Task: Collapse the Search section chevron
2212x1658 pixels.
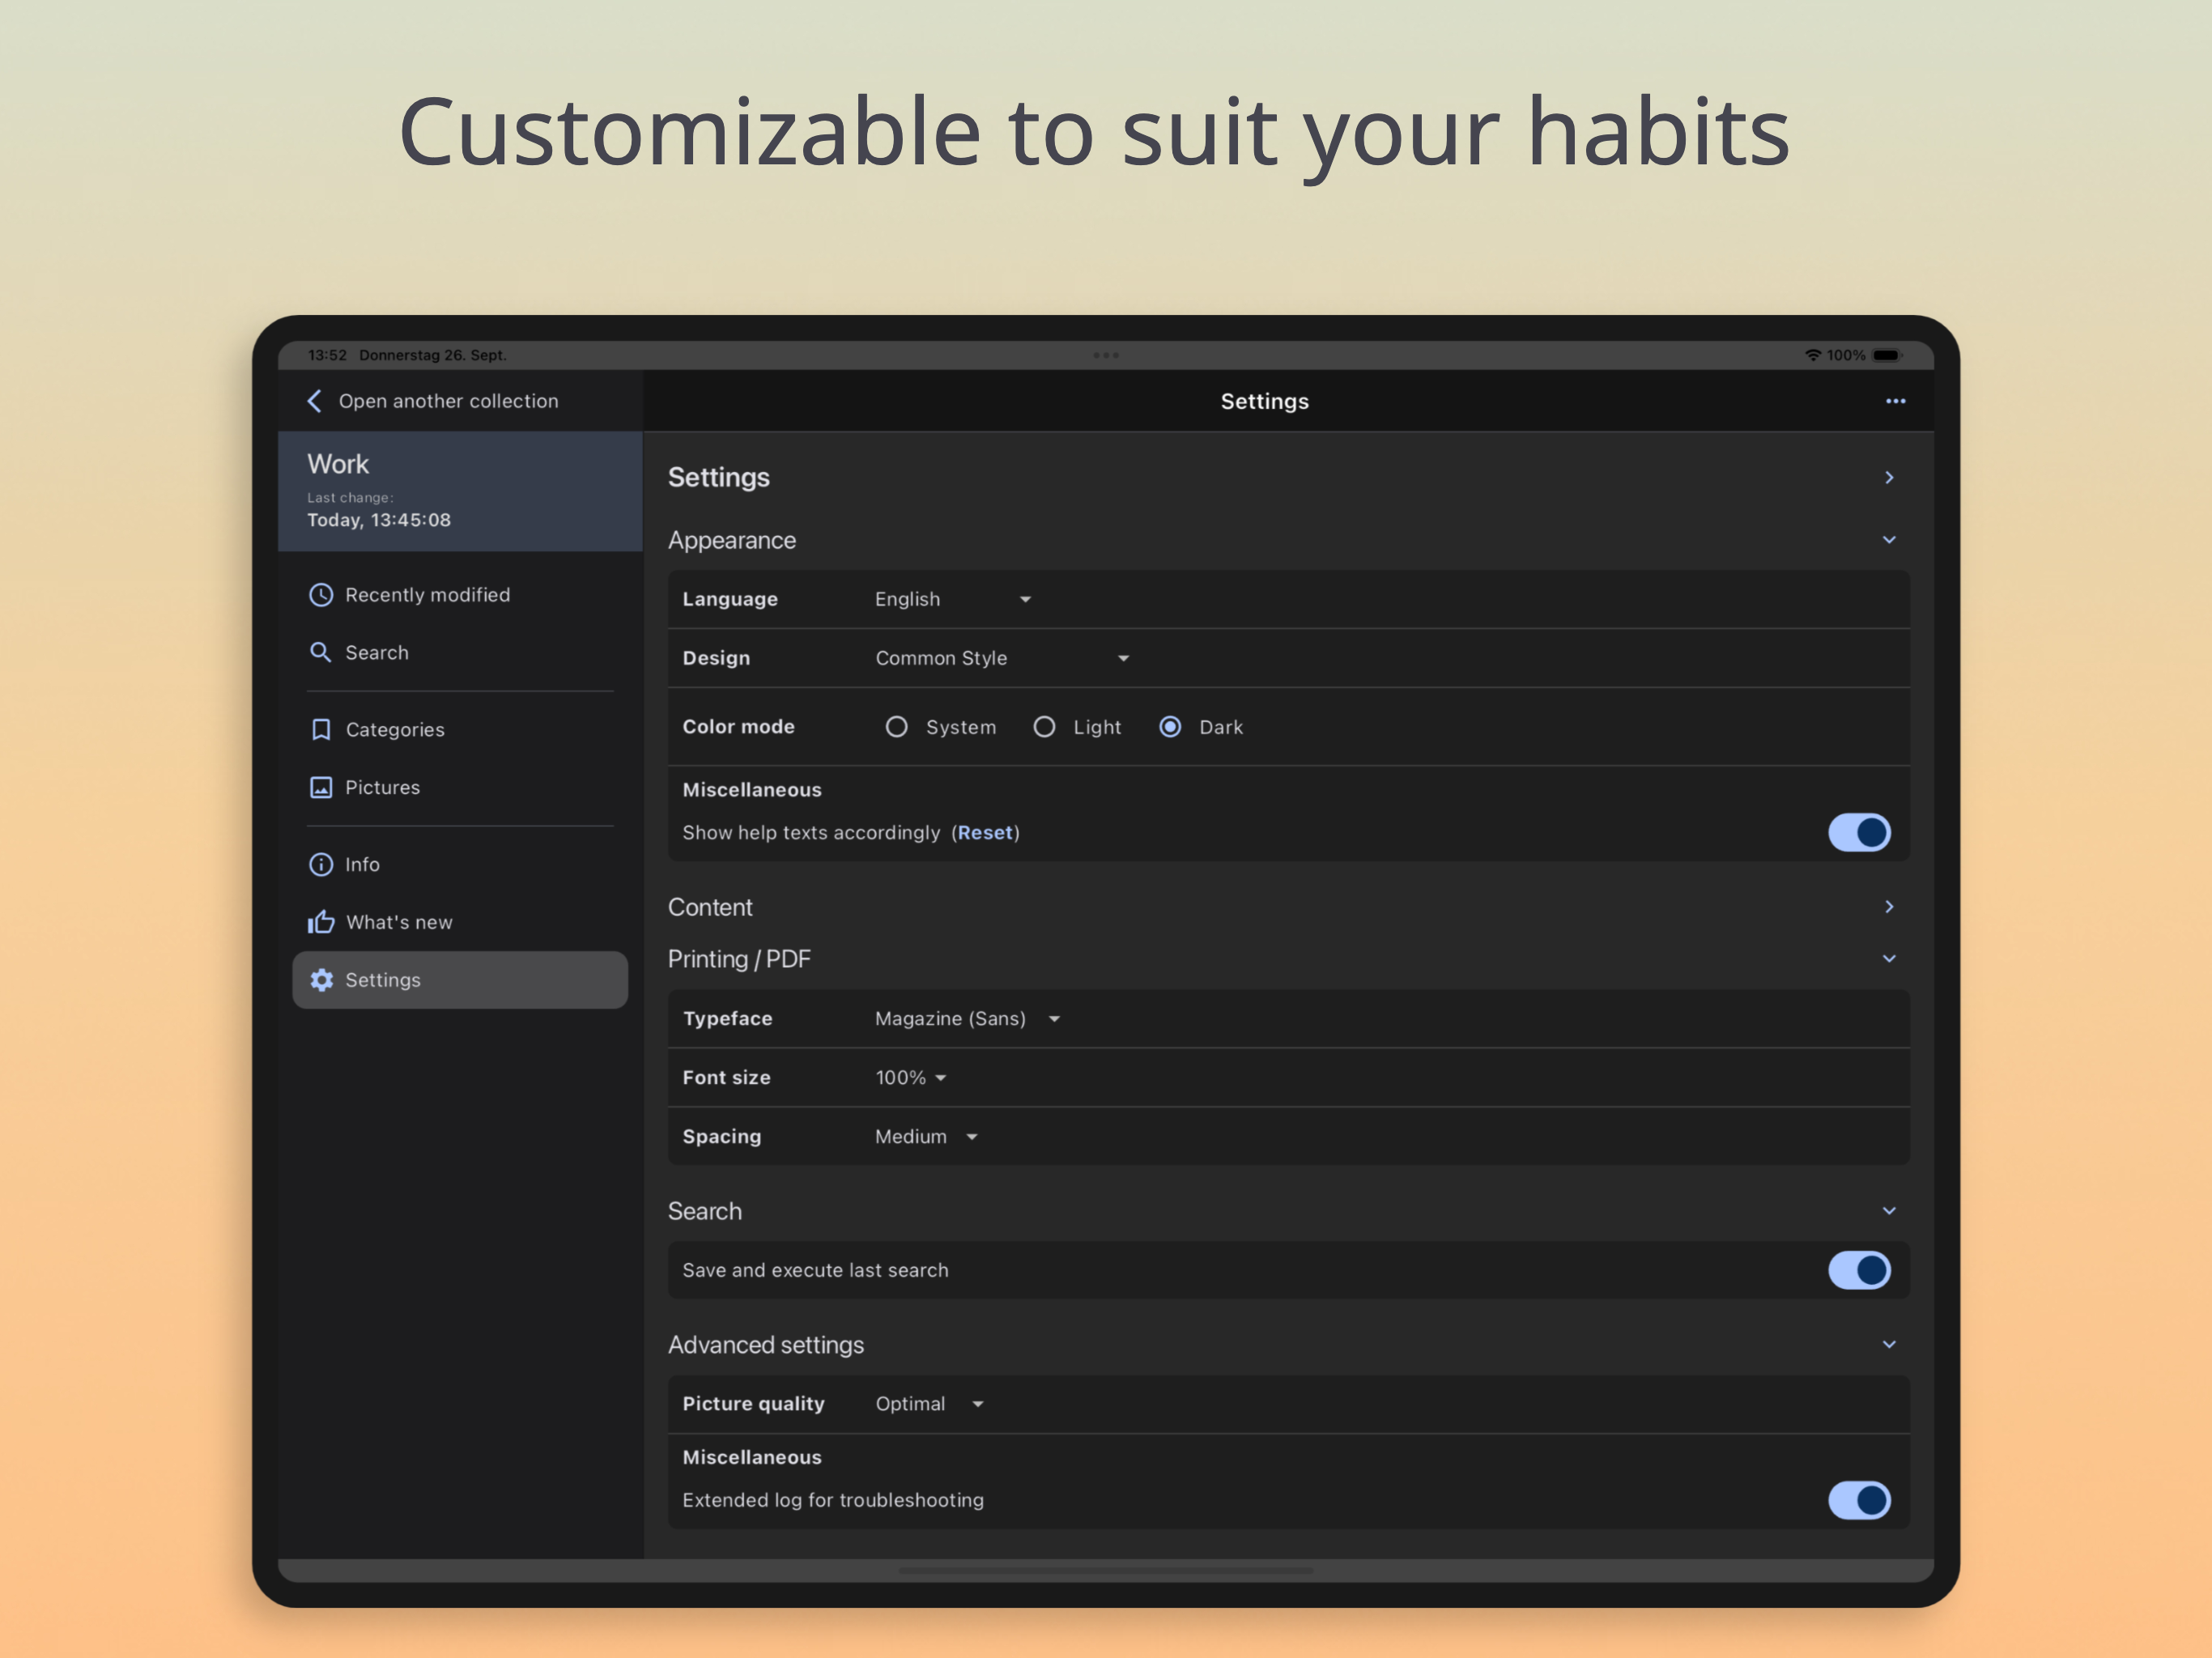Action: (1889, 1211)
